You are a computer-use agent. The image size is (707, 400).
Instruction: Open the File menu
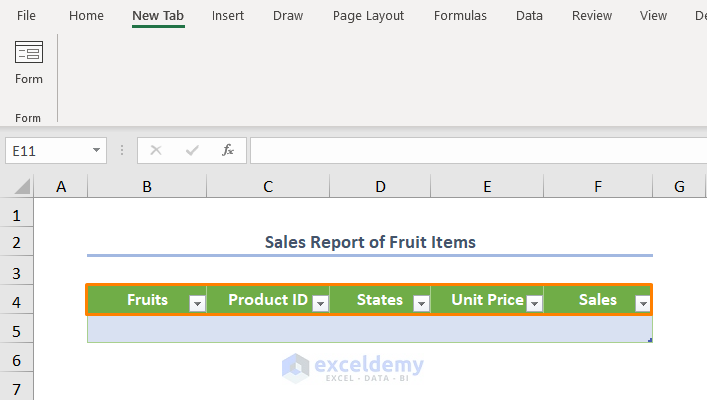point(27,16)
